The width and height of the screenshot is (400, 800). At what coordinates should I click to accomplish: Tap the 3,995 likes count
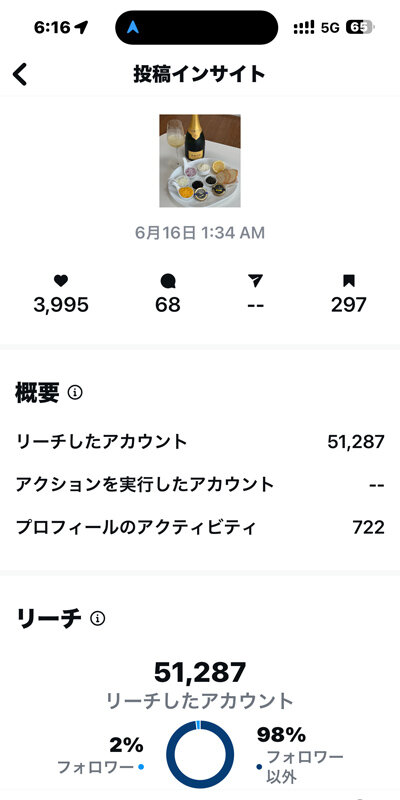[61, 305]
